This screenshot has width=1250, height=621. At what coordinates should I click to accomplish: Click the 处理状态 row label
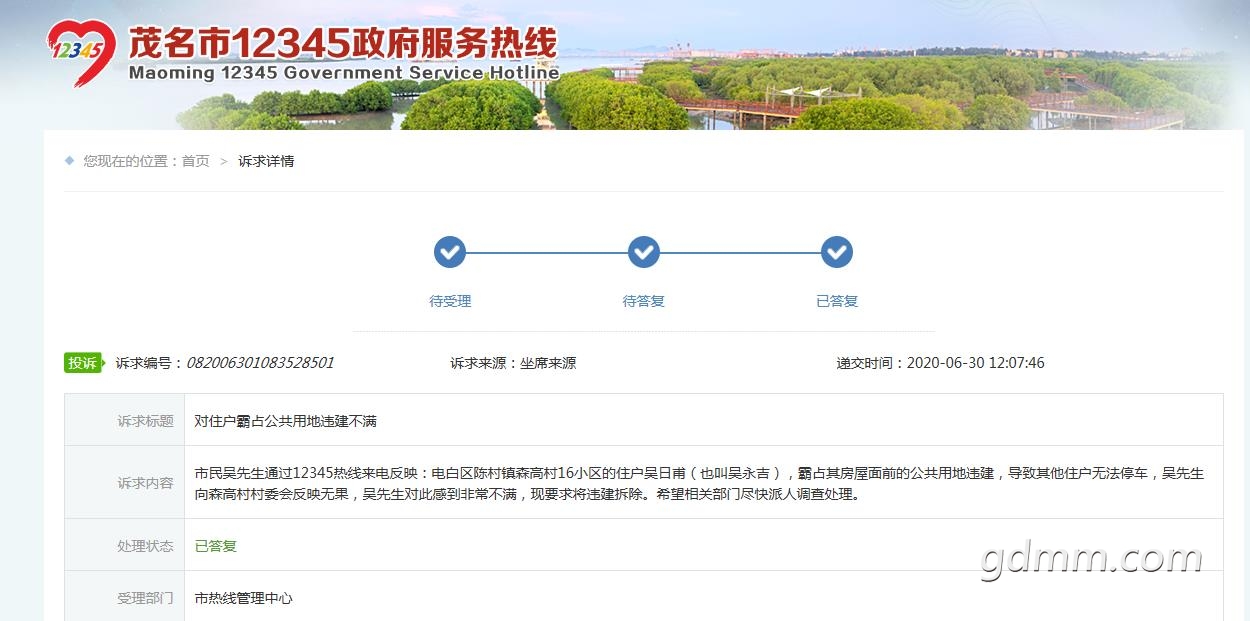tap(145, 546)
